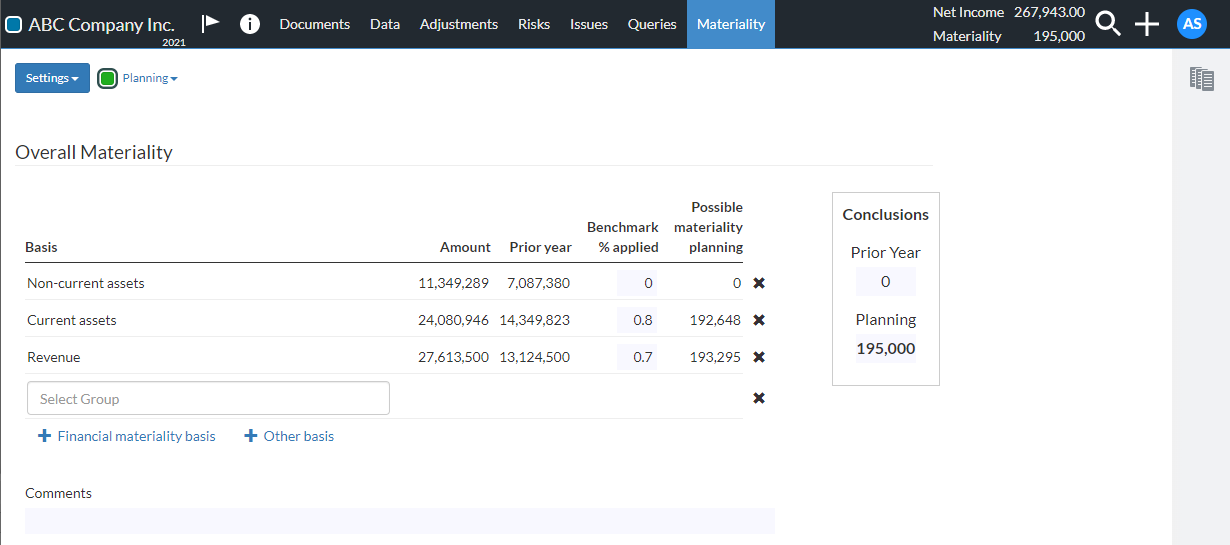Open the AS user avatar menu
The width and height of the screenshot is (1230, 545).
tap(1192, 24)
